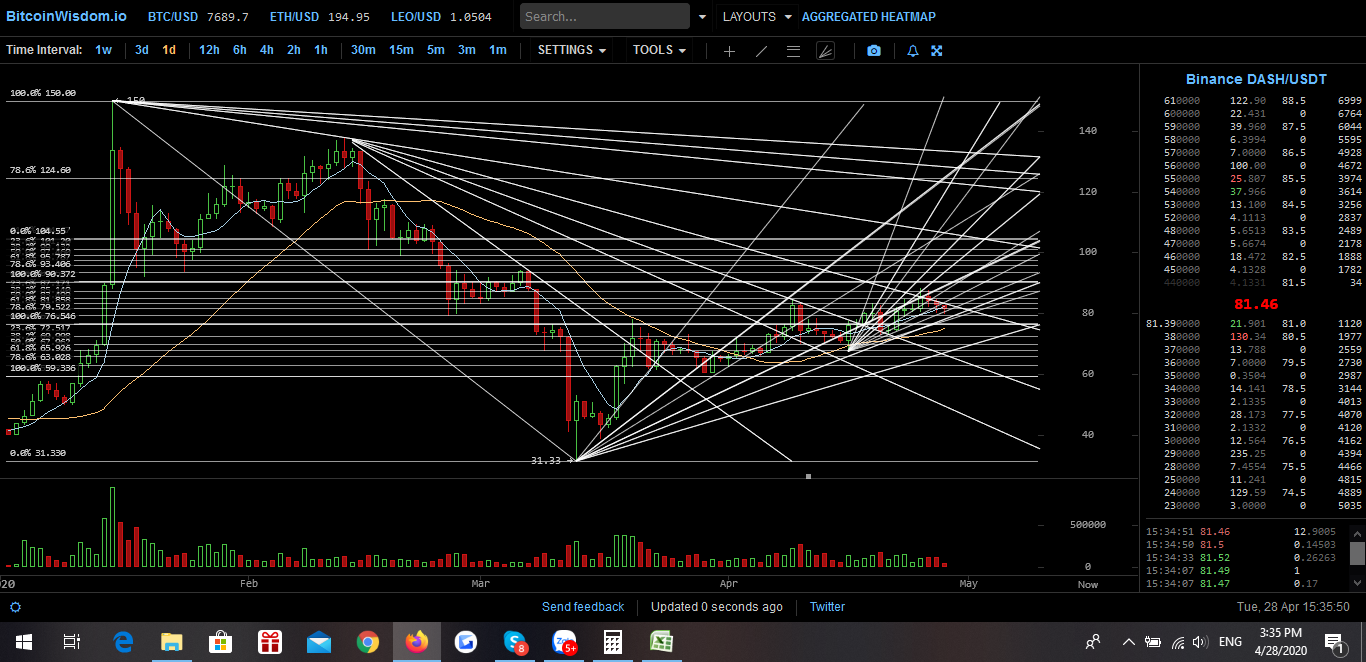Image resolution: width=1366 pixels, height=662 pixels.
Task: Open Zalo chat app from the taskbar
Action: (564, 642)
